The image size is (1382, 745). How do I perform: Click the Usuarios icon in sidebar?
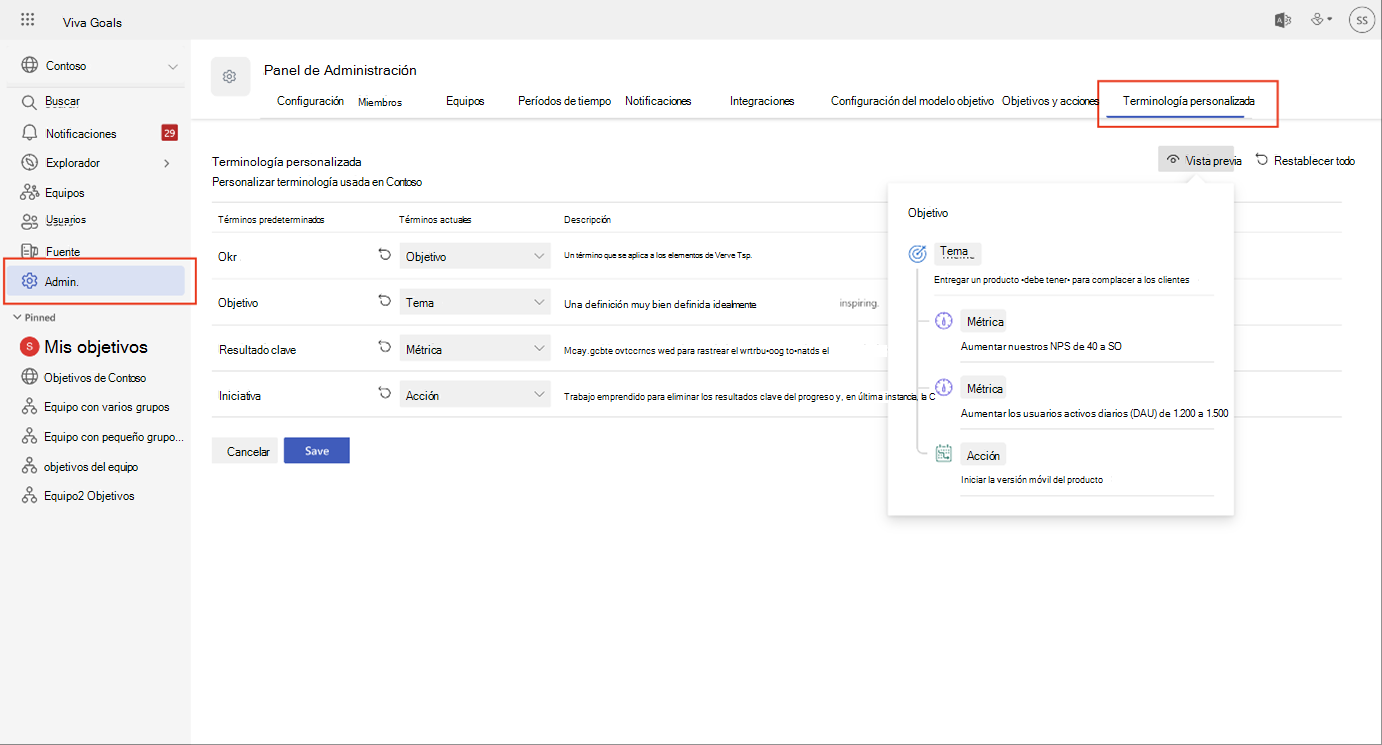(30, 220)
